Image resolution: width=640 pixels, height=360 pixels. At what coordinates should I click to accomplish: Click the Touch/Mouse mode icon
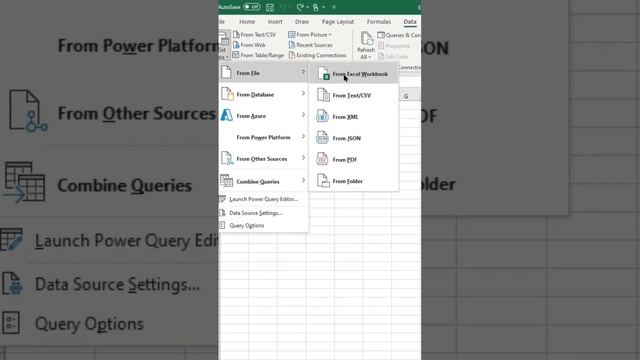(316, 7)
